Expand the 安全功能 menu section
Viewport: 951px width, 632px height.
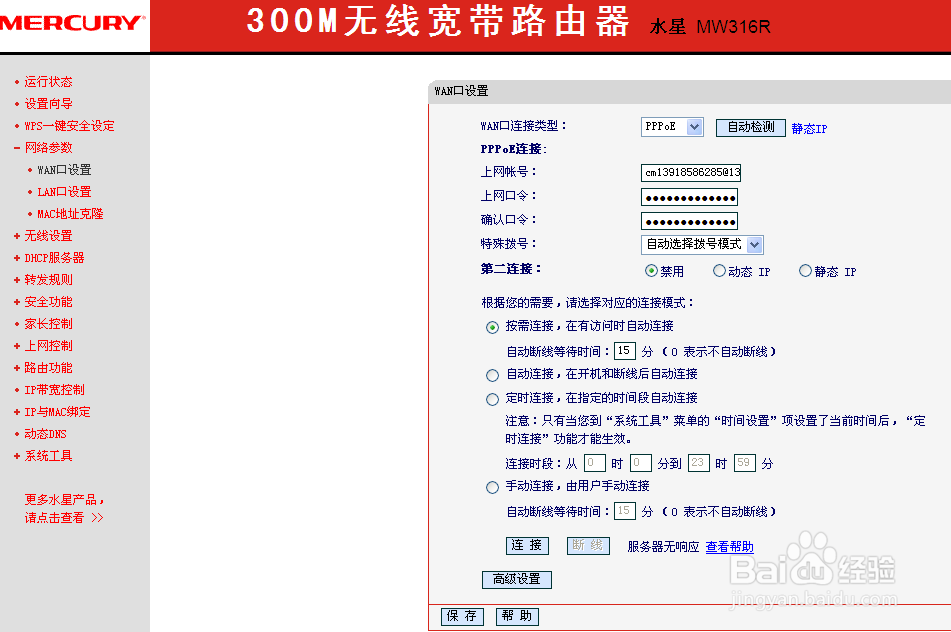click(48, 302)
